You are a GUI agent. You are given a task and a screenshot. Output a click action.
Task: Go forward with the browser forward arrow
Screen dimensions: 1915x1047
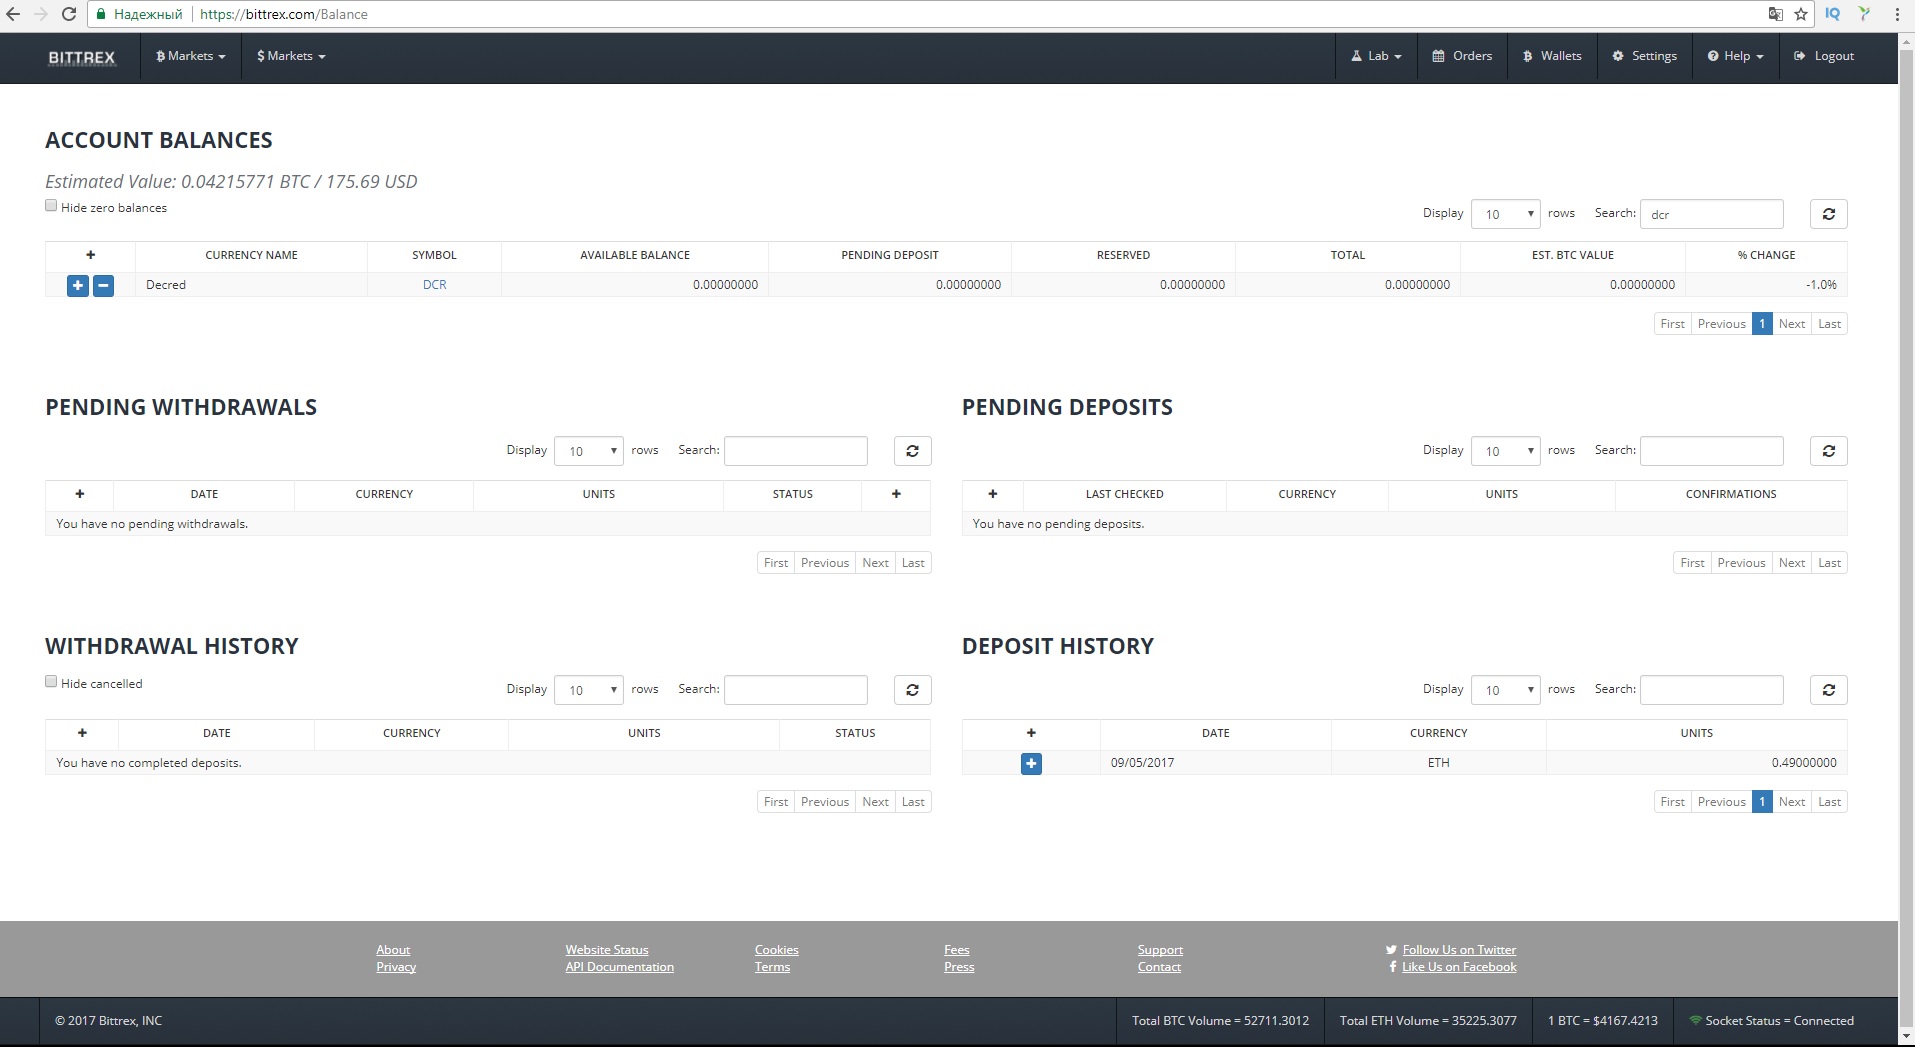pyautogui.click(x=41, y=14)
